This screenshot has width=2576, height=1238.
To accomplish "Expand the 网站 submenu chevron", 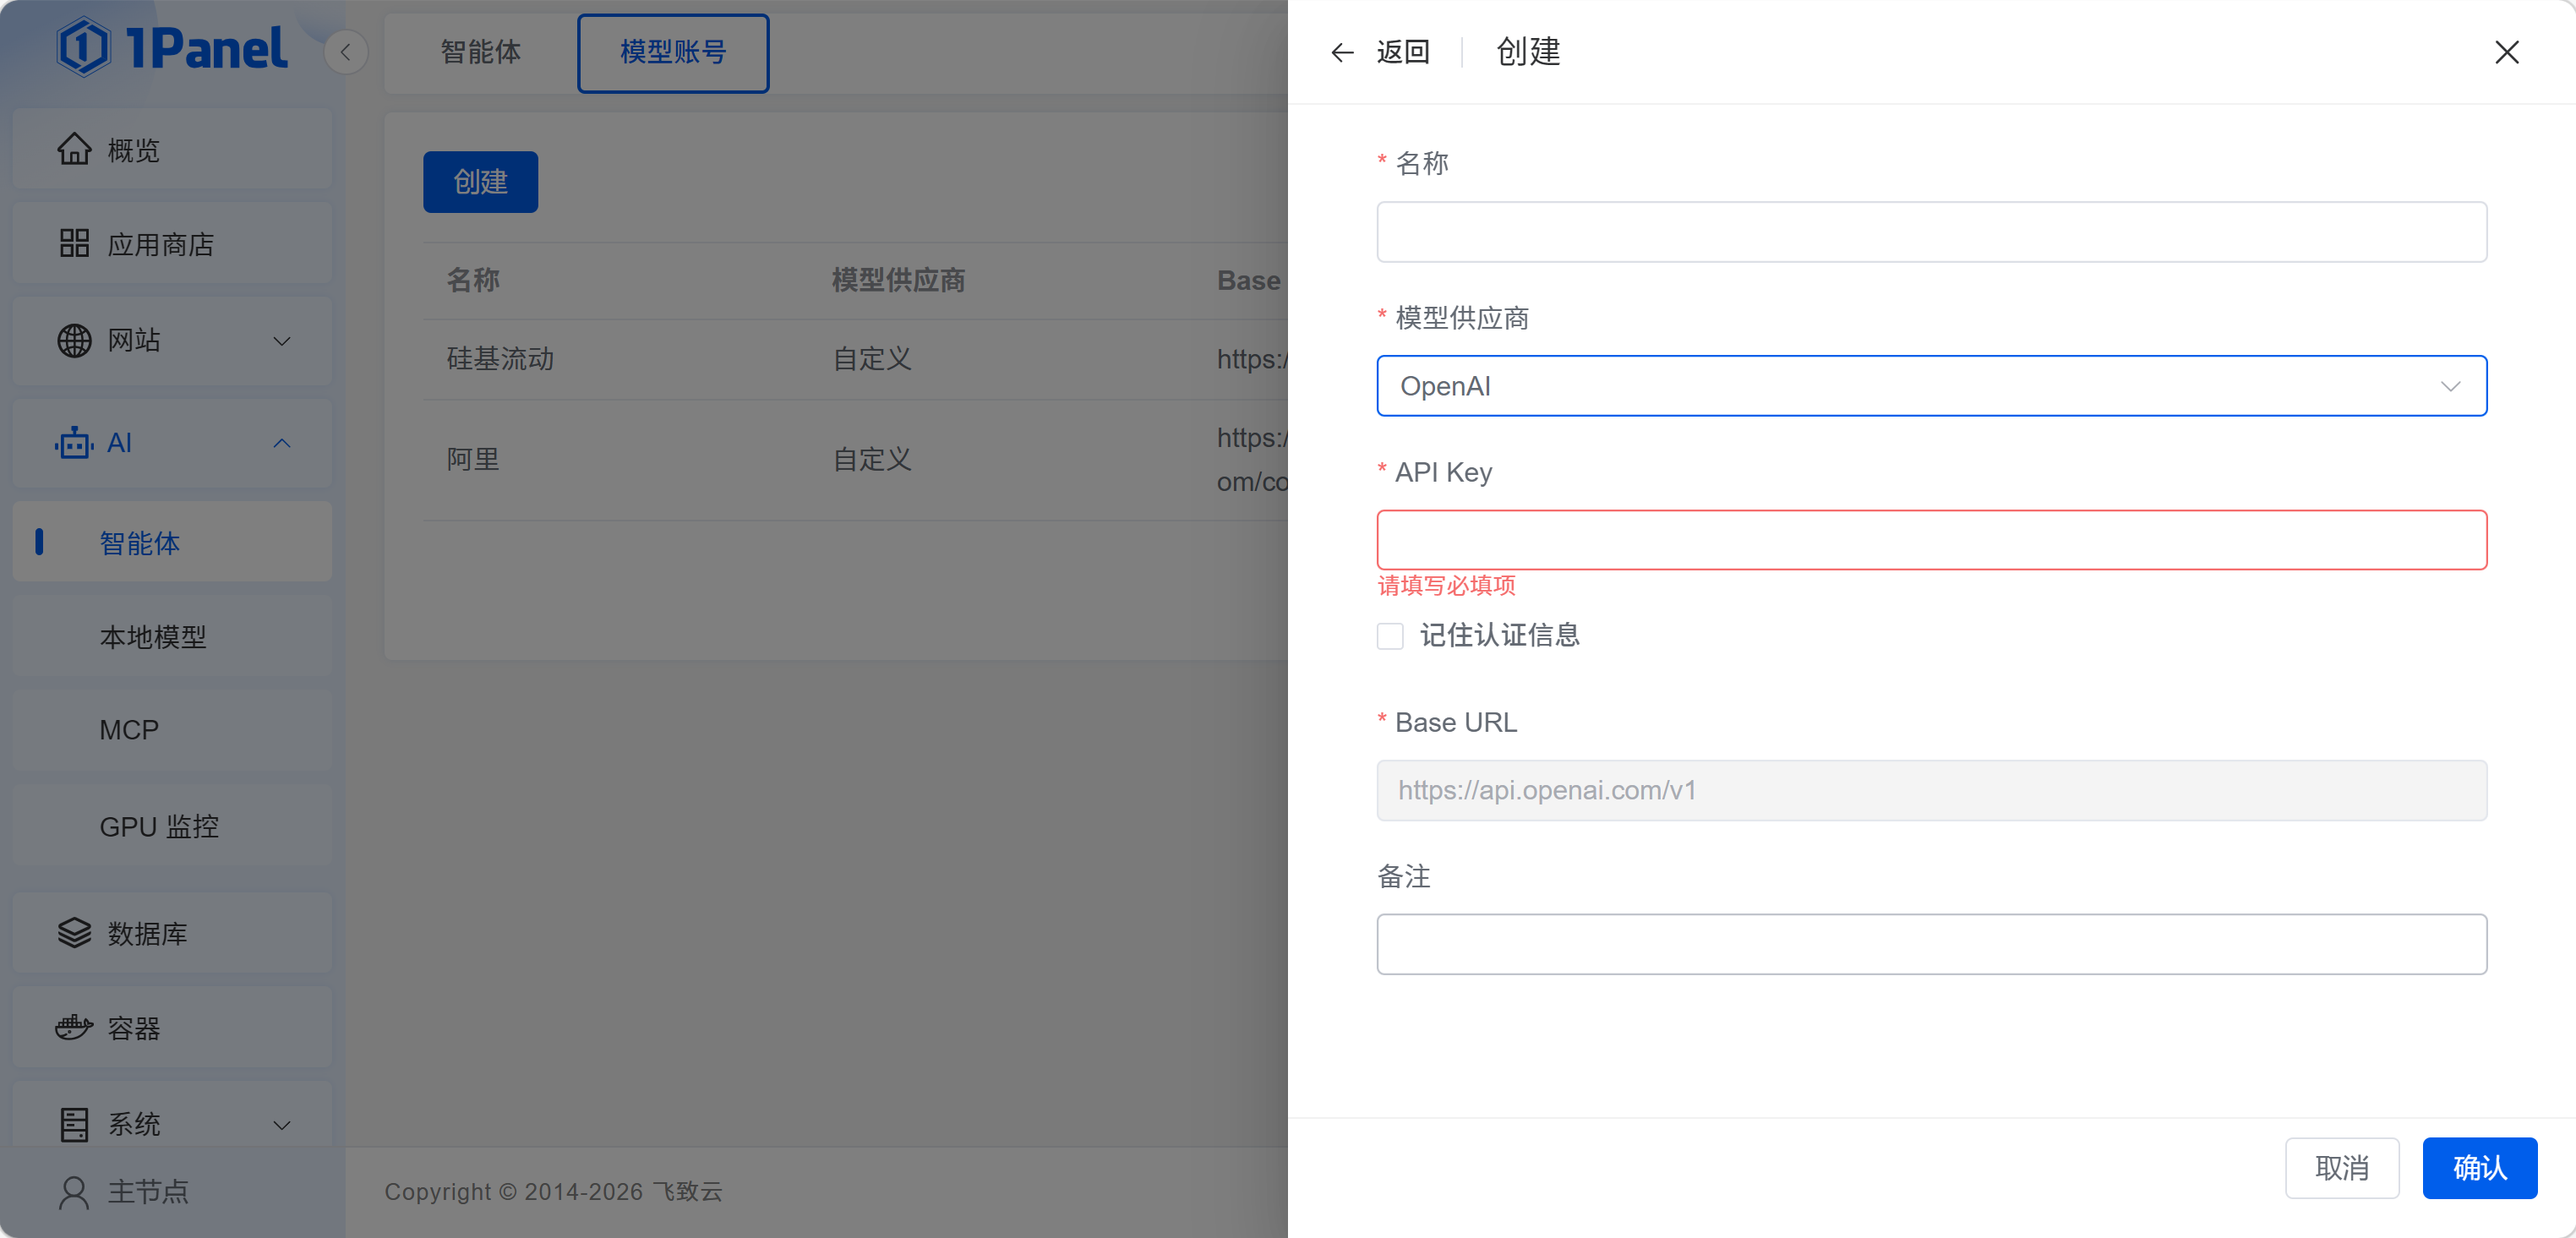I will [282, 341].
